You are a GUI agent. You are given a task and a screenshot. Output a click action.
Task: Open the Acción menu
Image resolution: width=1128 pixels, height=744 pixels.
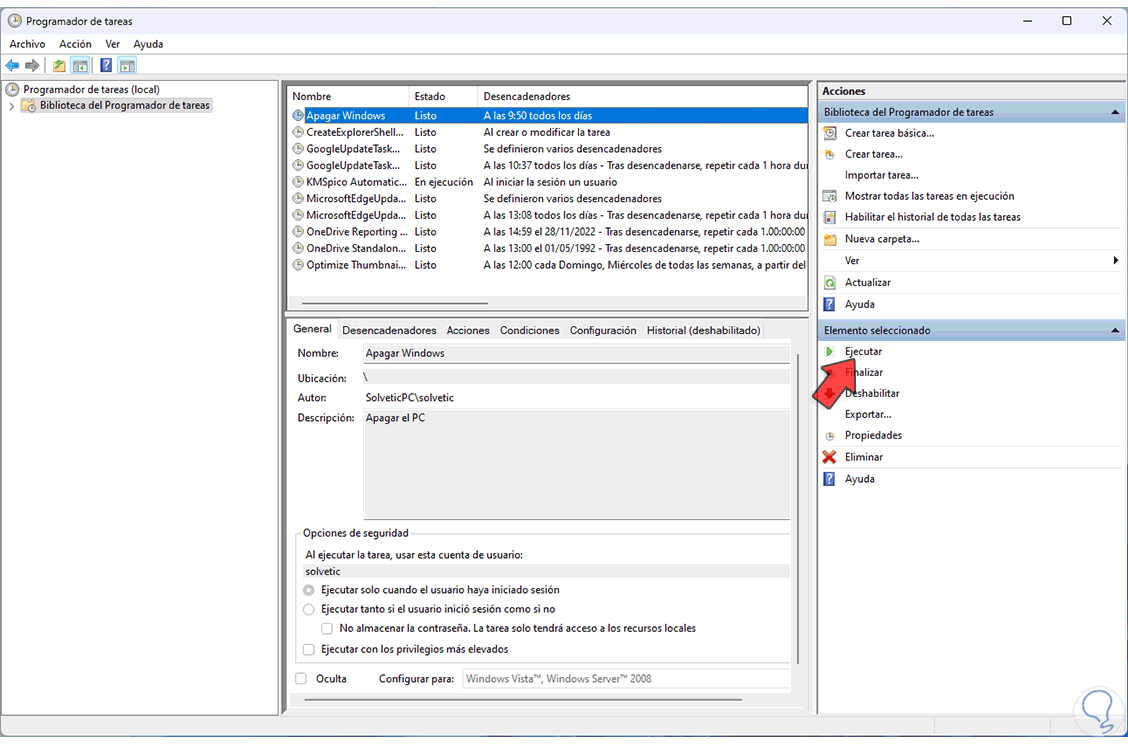point(75,44)
